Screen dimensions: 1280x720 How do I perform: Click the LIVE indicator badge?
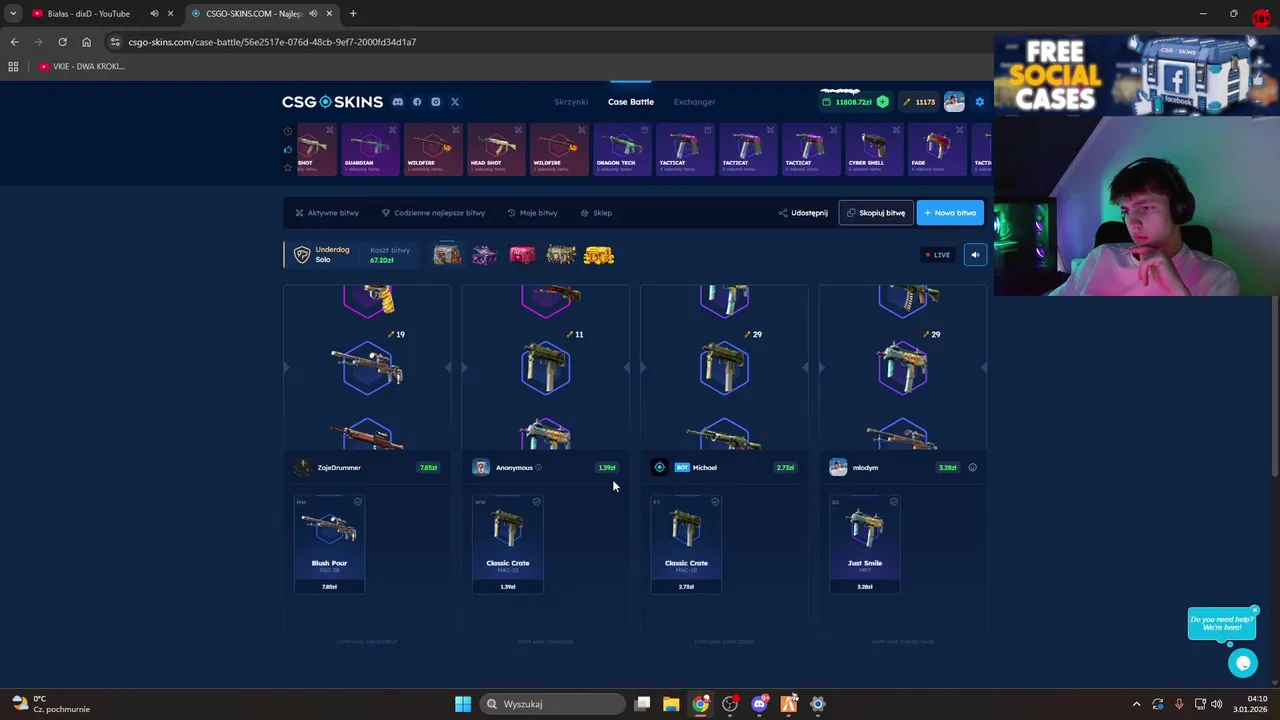[x=938, y=255]
